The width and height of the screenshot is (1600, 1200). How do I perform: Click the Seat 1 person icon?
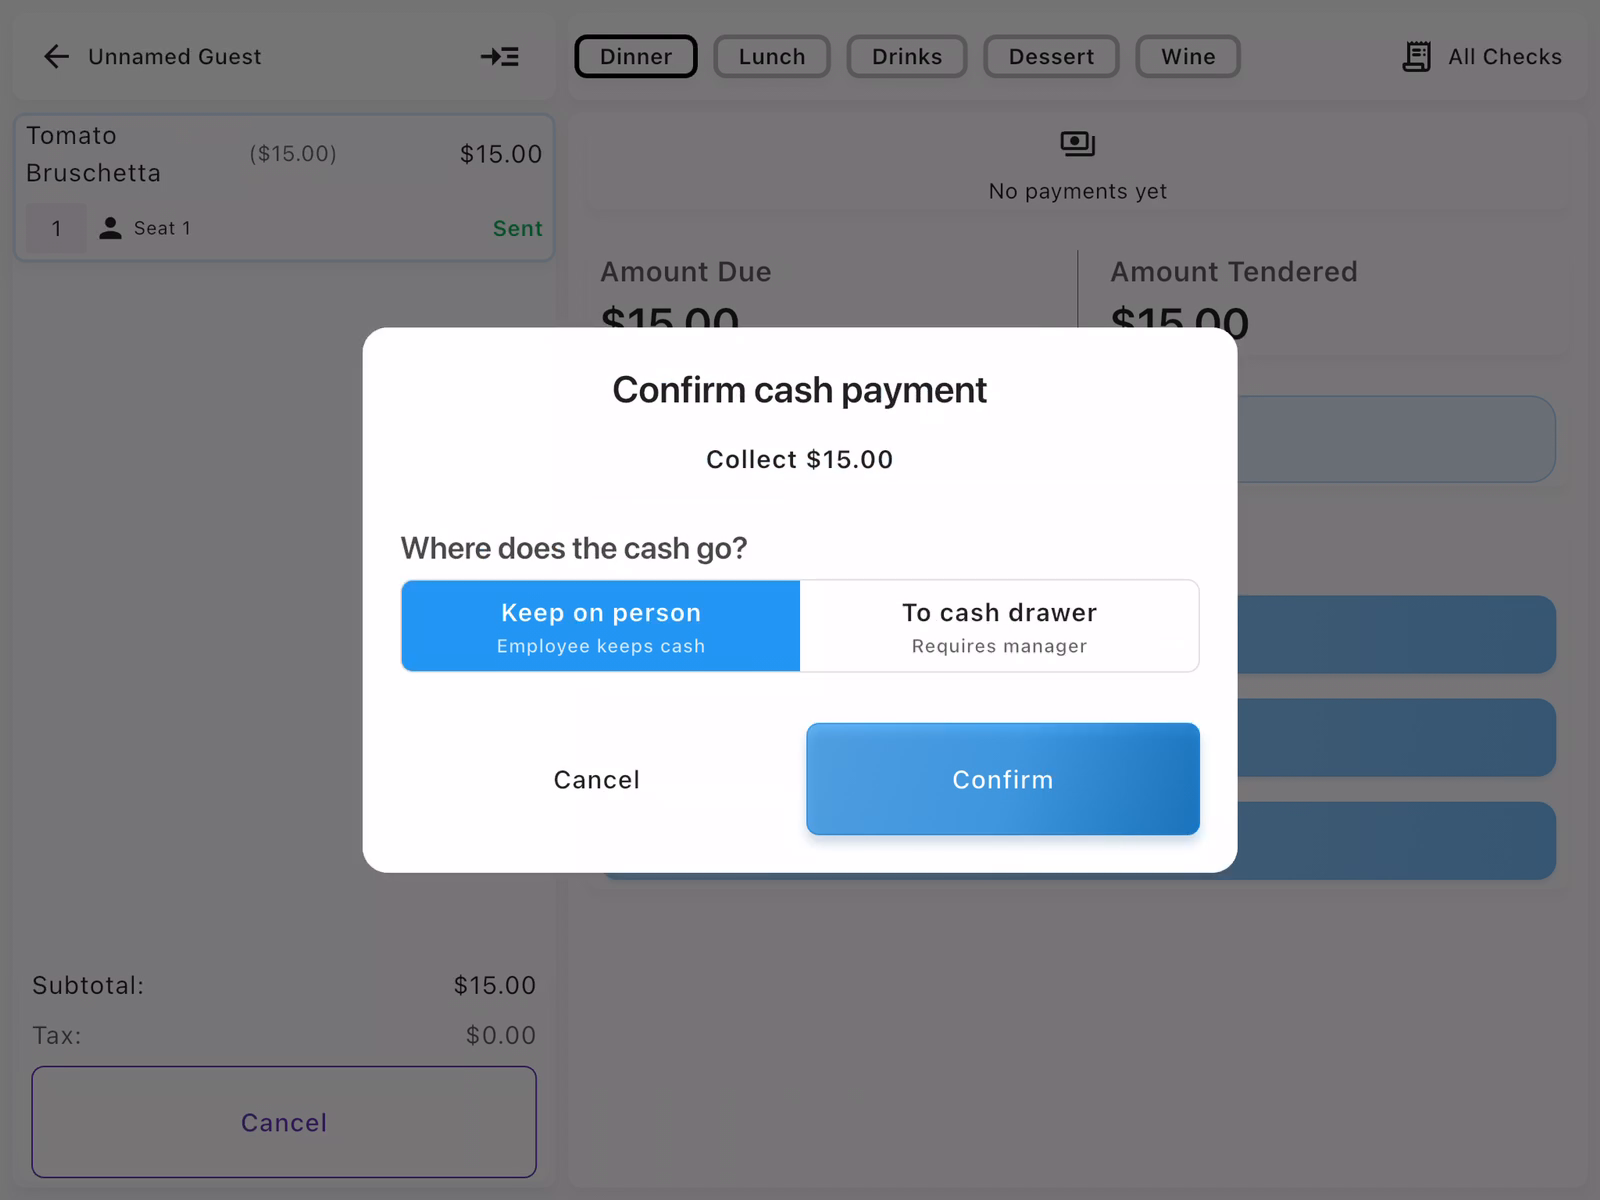(111, 227)
